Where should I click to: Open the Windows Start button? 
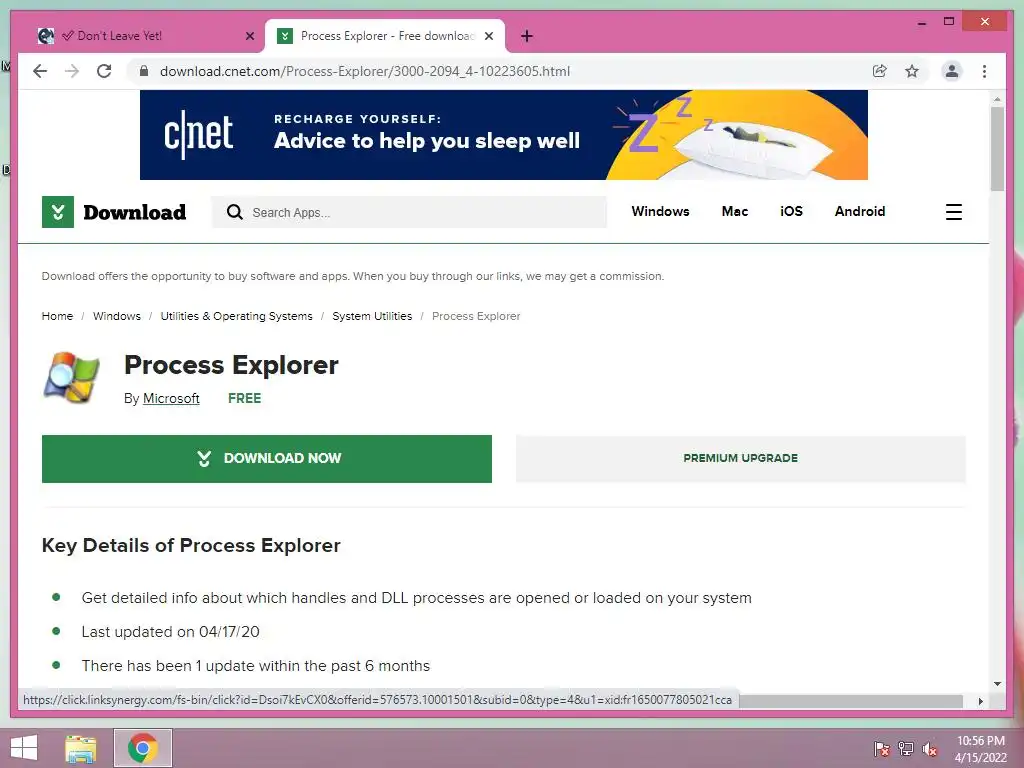(x=24, y=748)
